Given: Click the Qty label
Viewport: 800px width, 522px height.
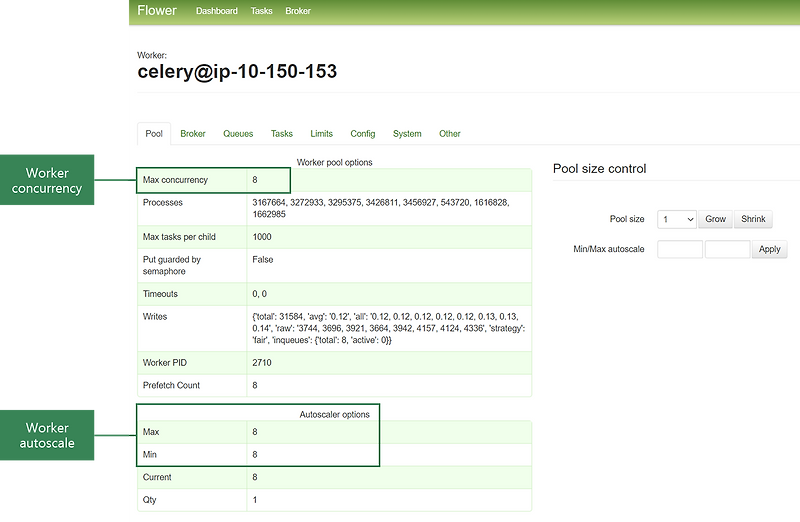Looking at the screenshot, I should [x=149, y=500].
